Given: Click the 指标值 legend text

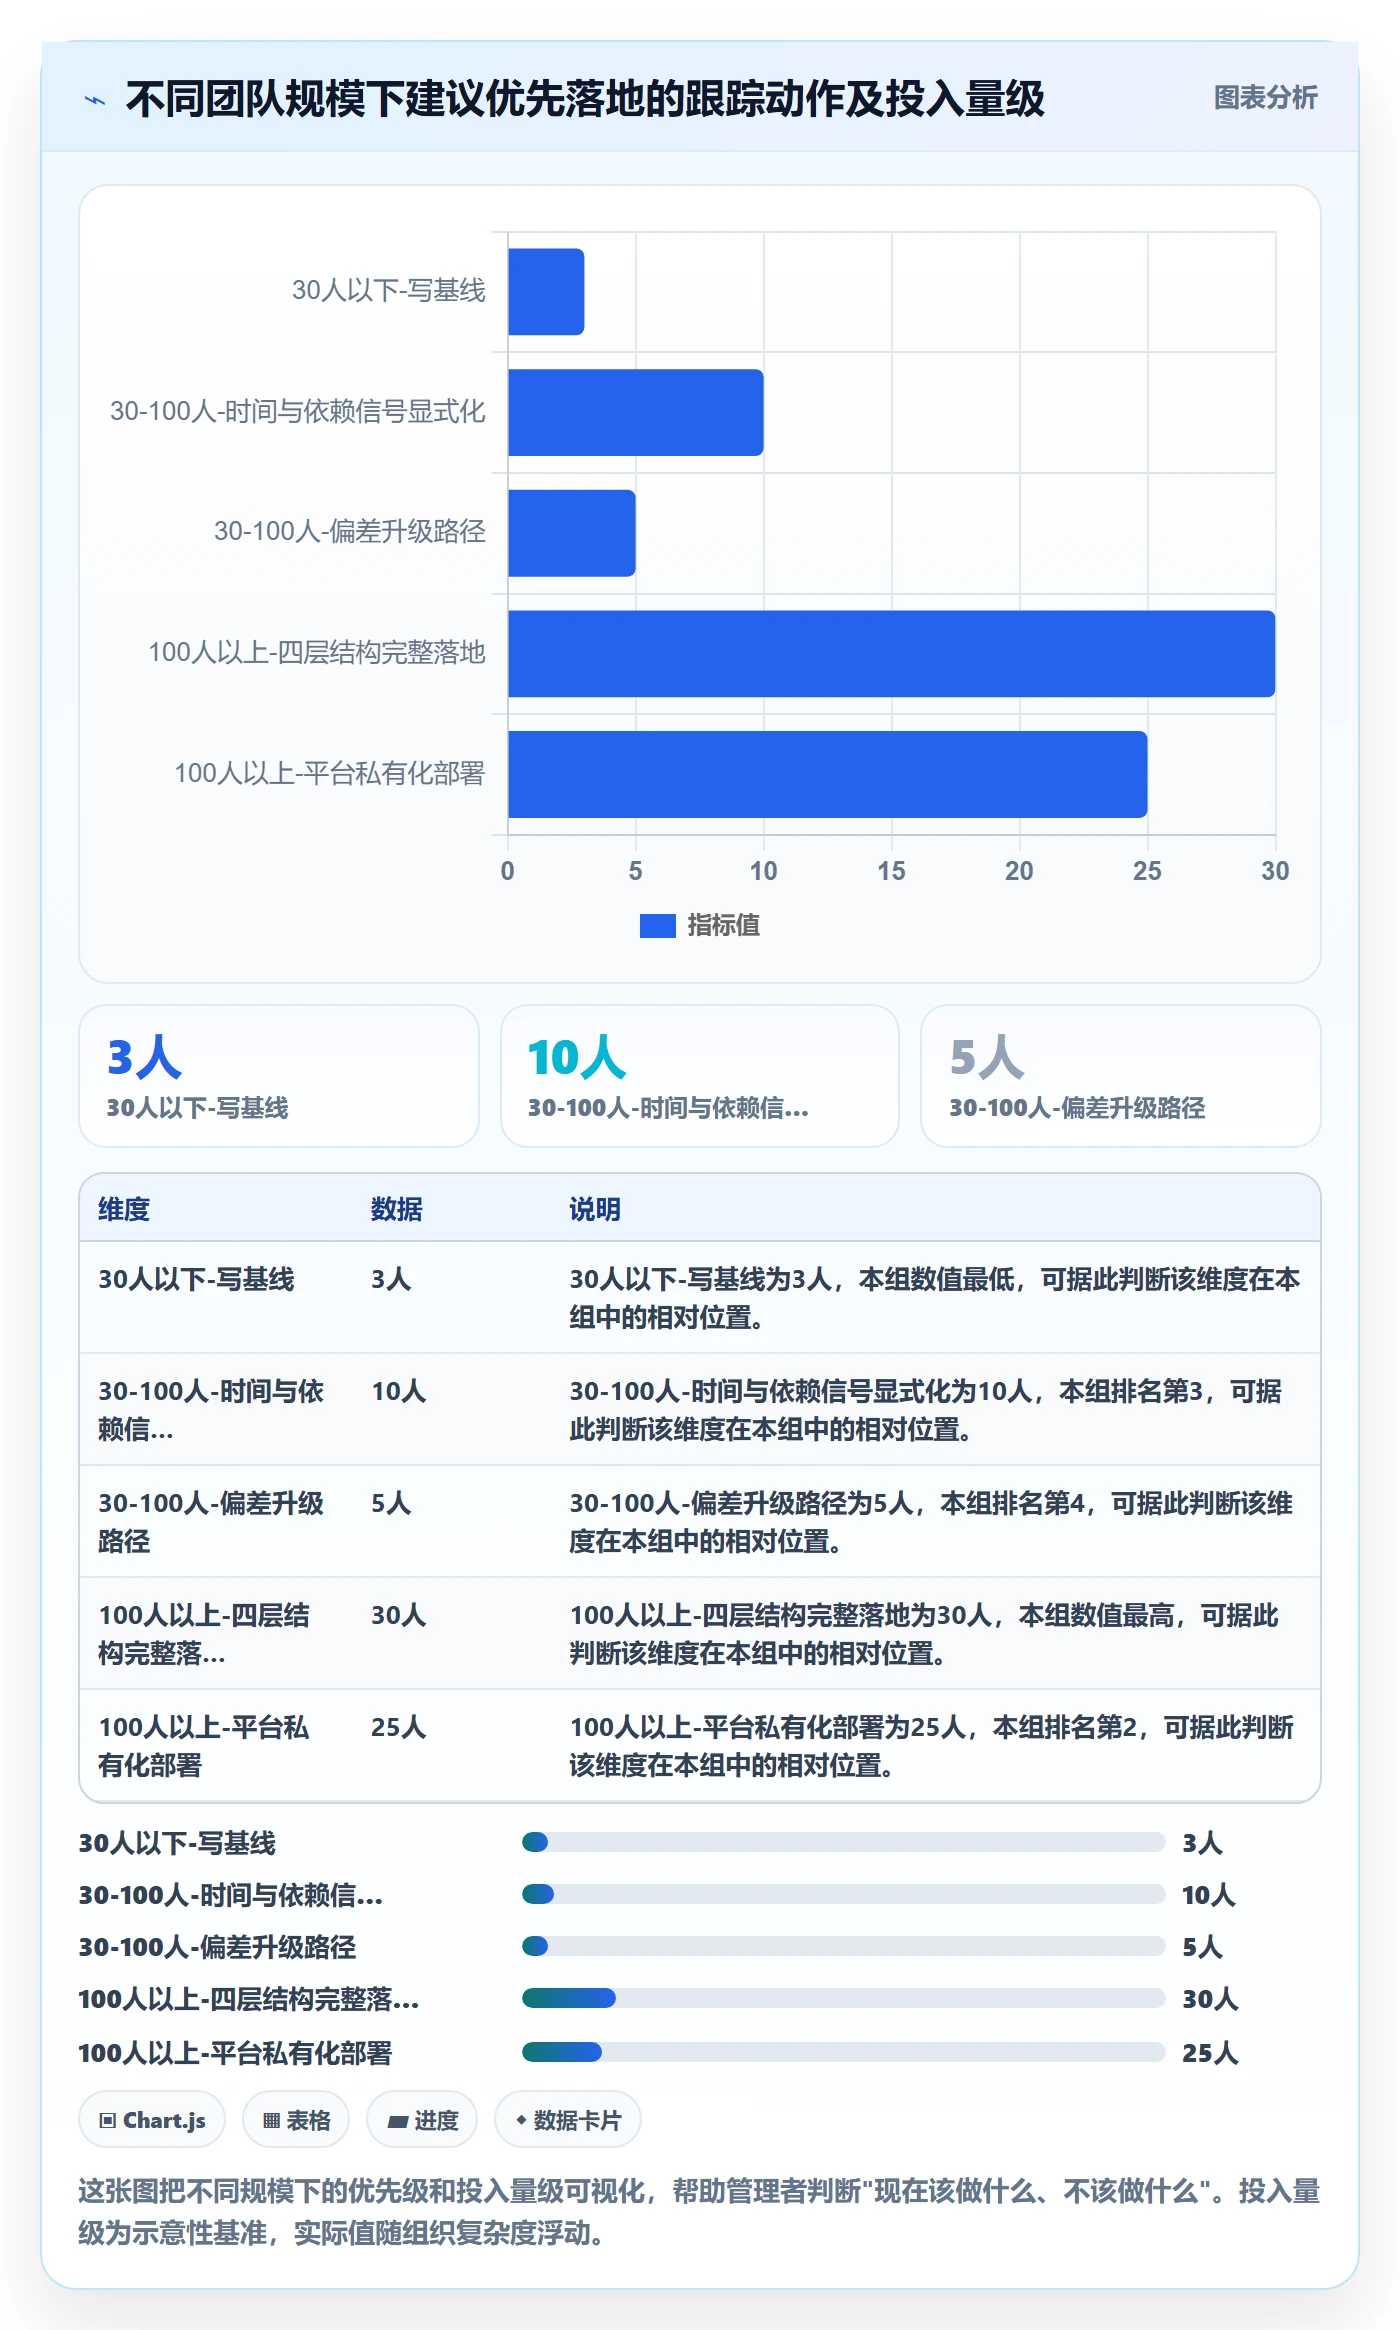Looking at the screenshot, I should click(724, 926).
